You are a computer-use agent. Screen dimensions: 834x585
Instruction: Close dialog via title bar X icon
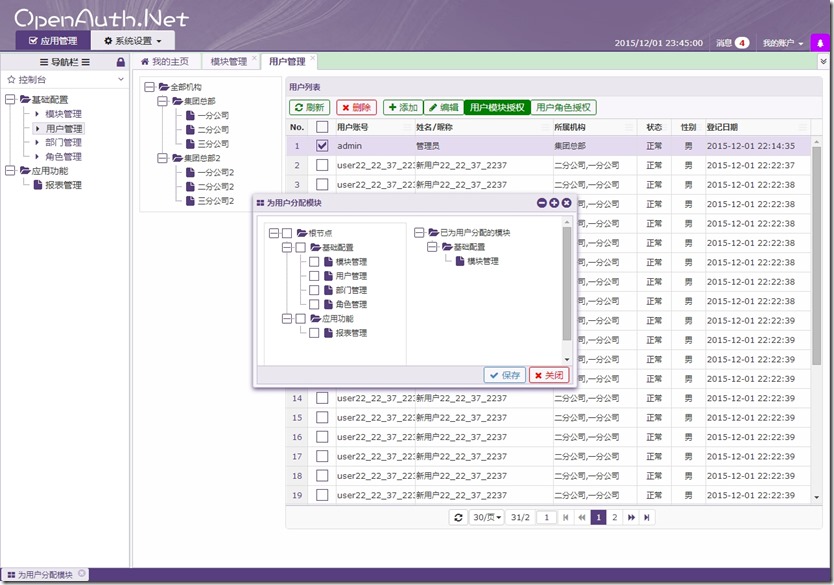[566, 203]
